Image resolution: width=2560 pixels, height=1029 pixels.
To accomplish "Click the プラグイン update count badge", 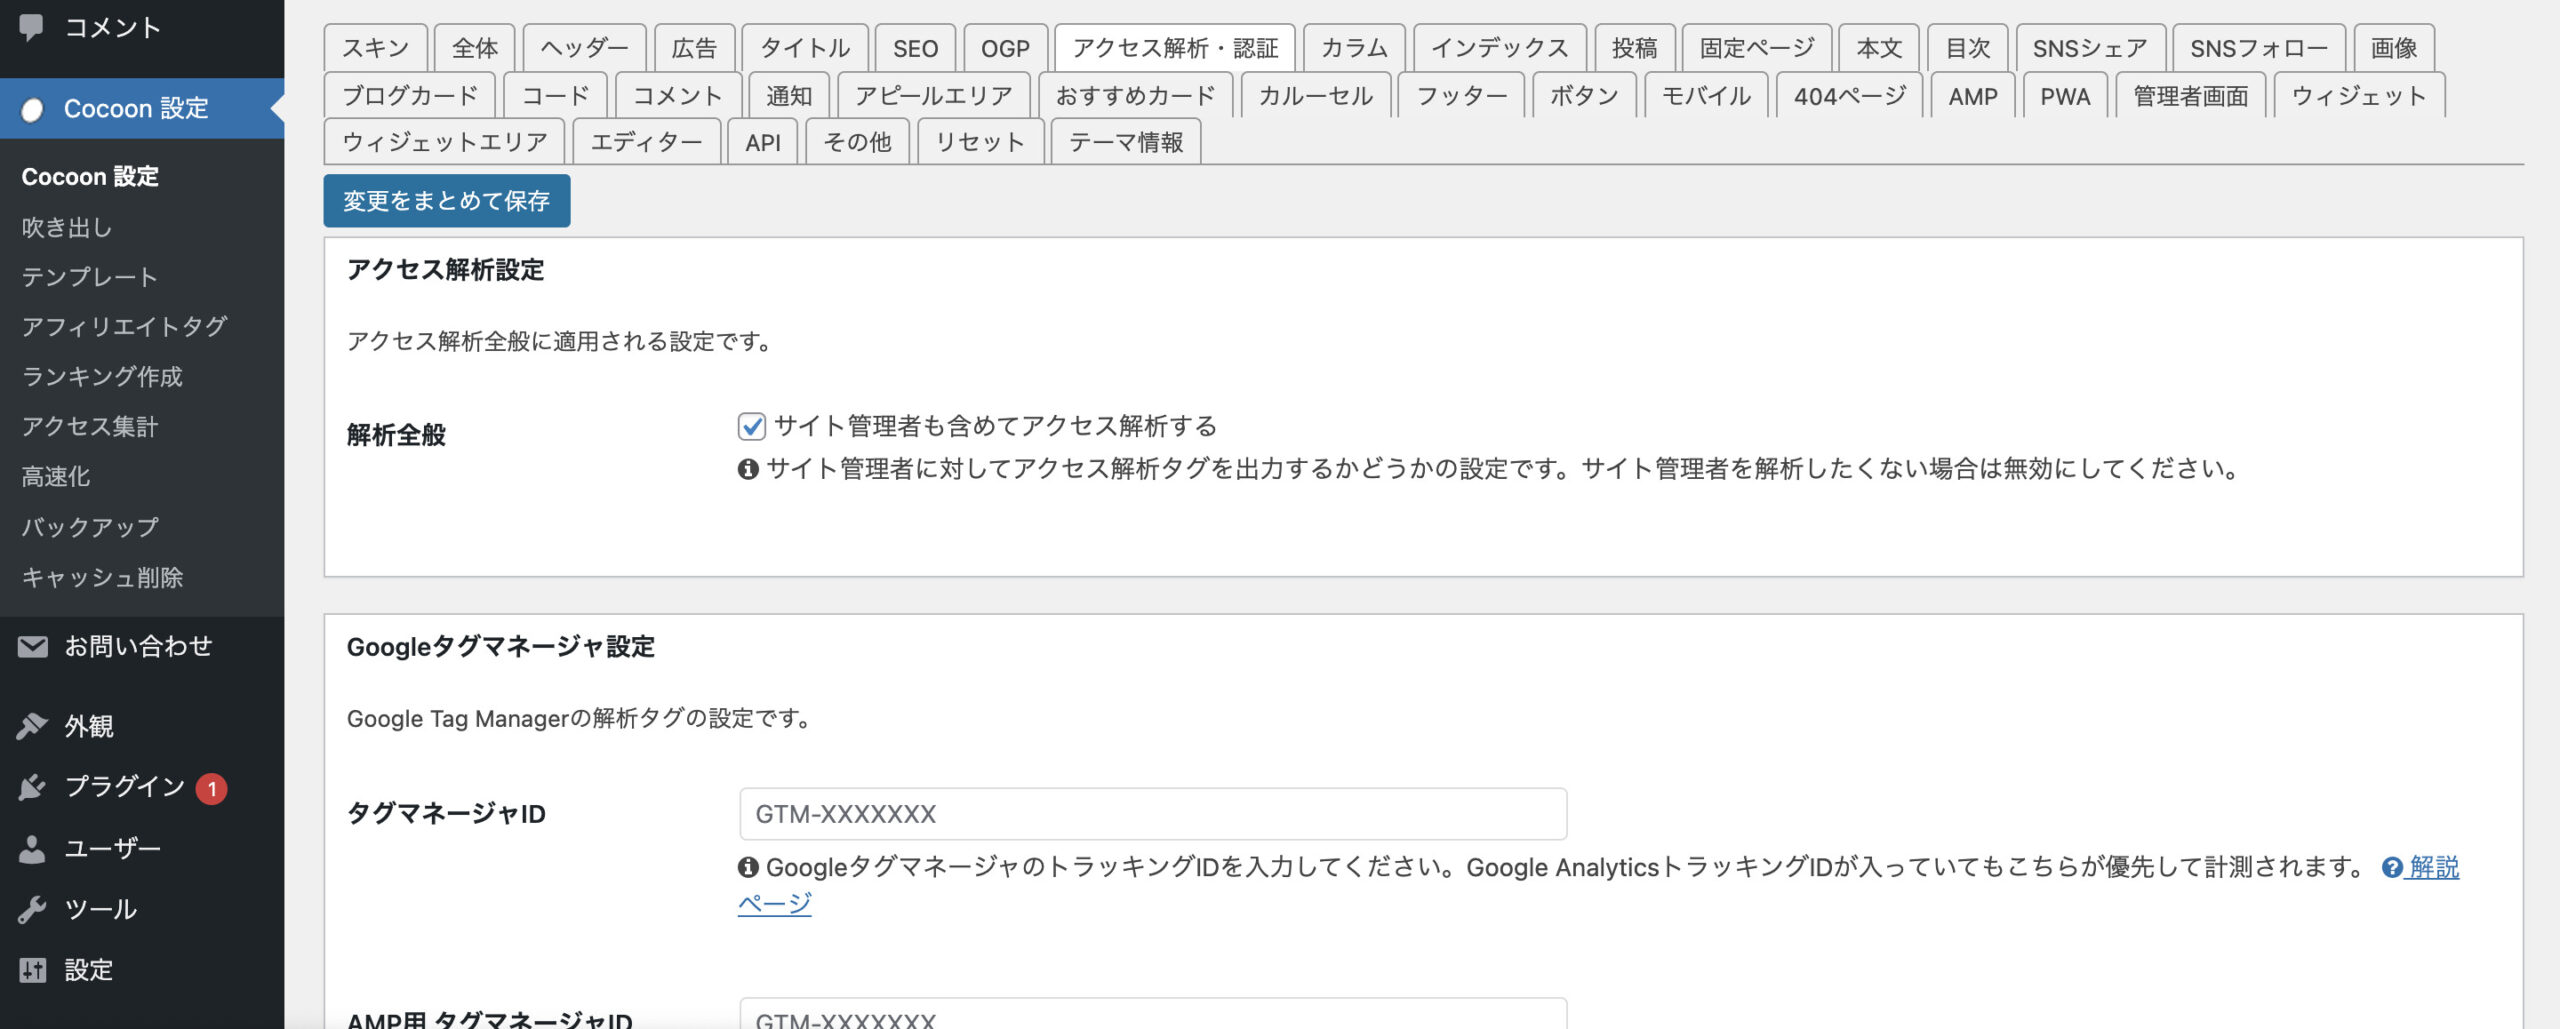I will (212, 789).
